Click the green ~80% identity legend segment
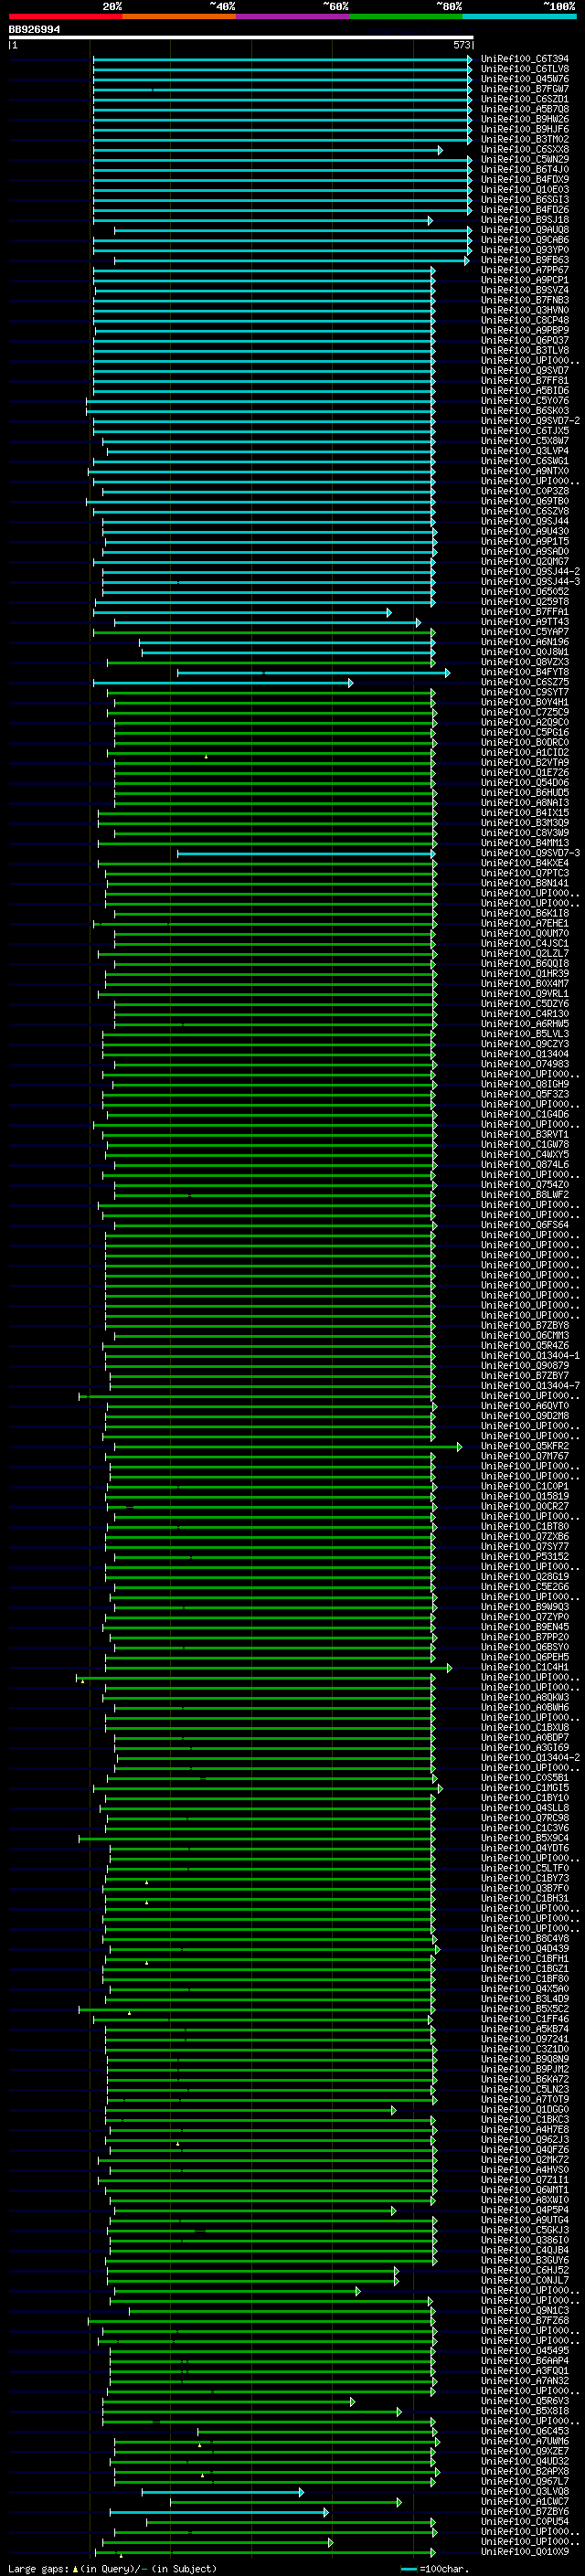 point(406,16)
